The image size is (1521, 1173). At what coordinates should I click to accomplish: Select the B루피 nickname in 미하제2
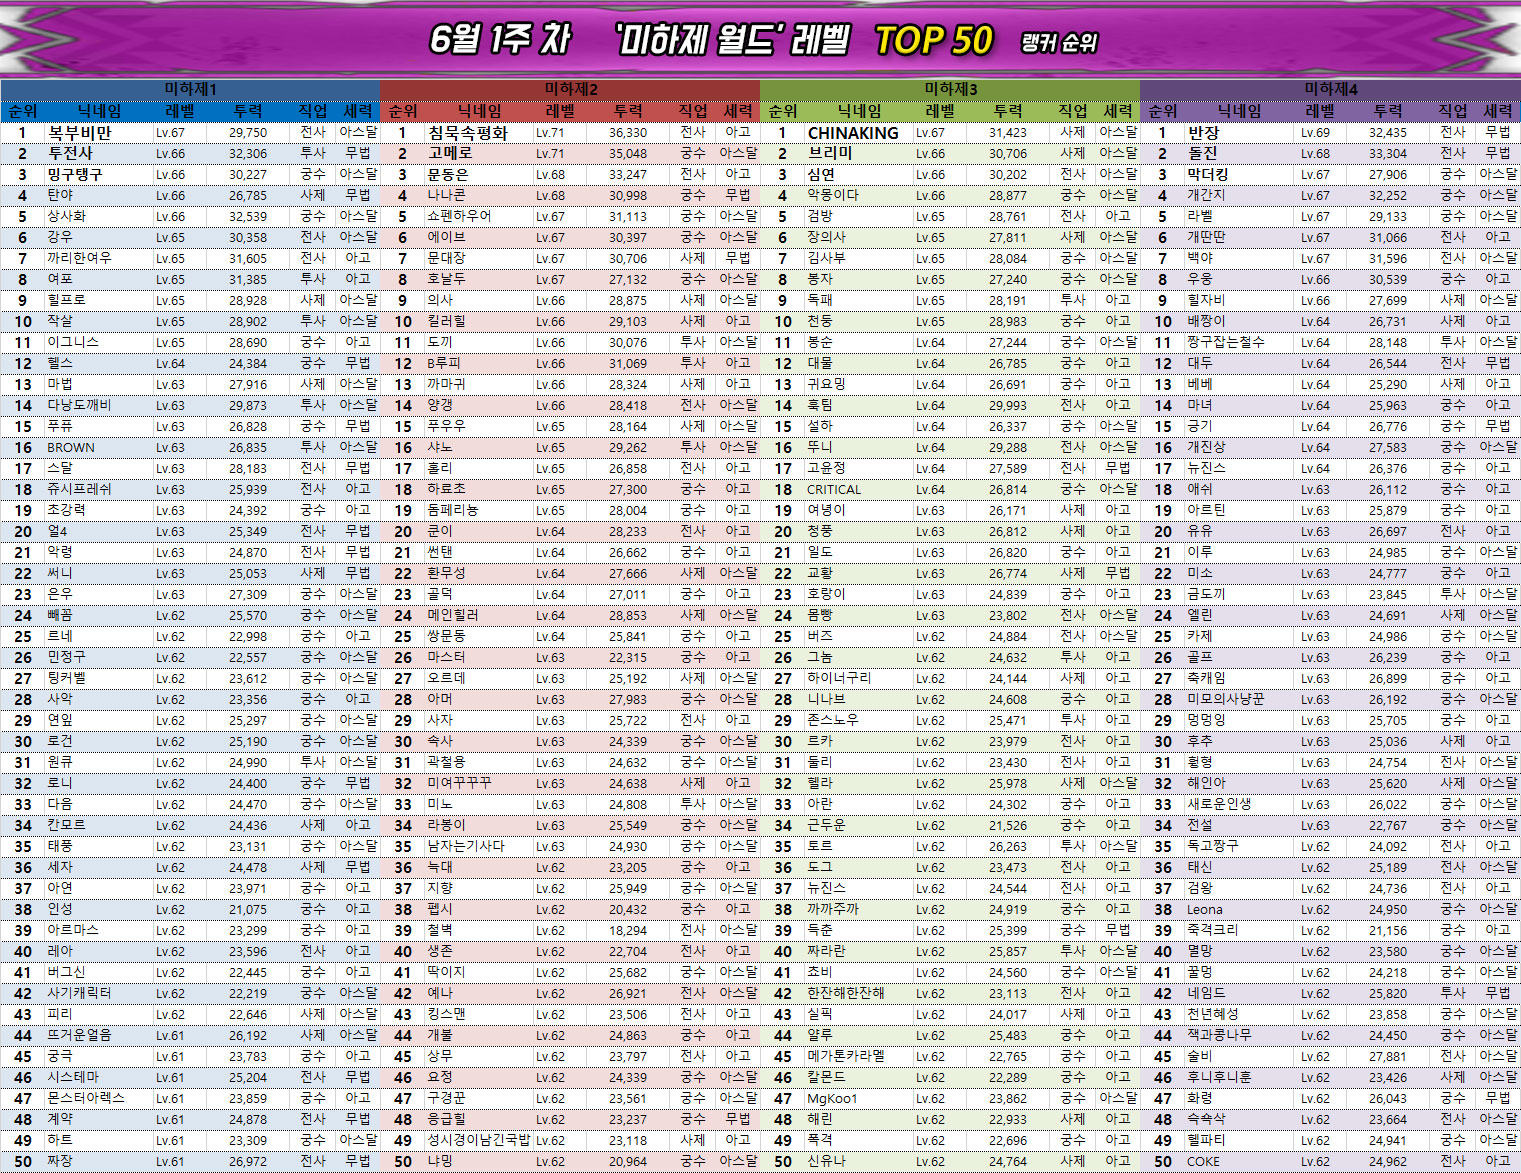coord(444,364)
